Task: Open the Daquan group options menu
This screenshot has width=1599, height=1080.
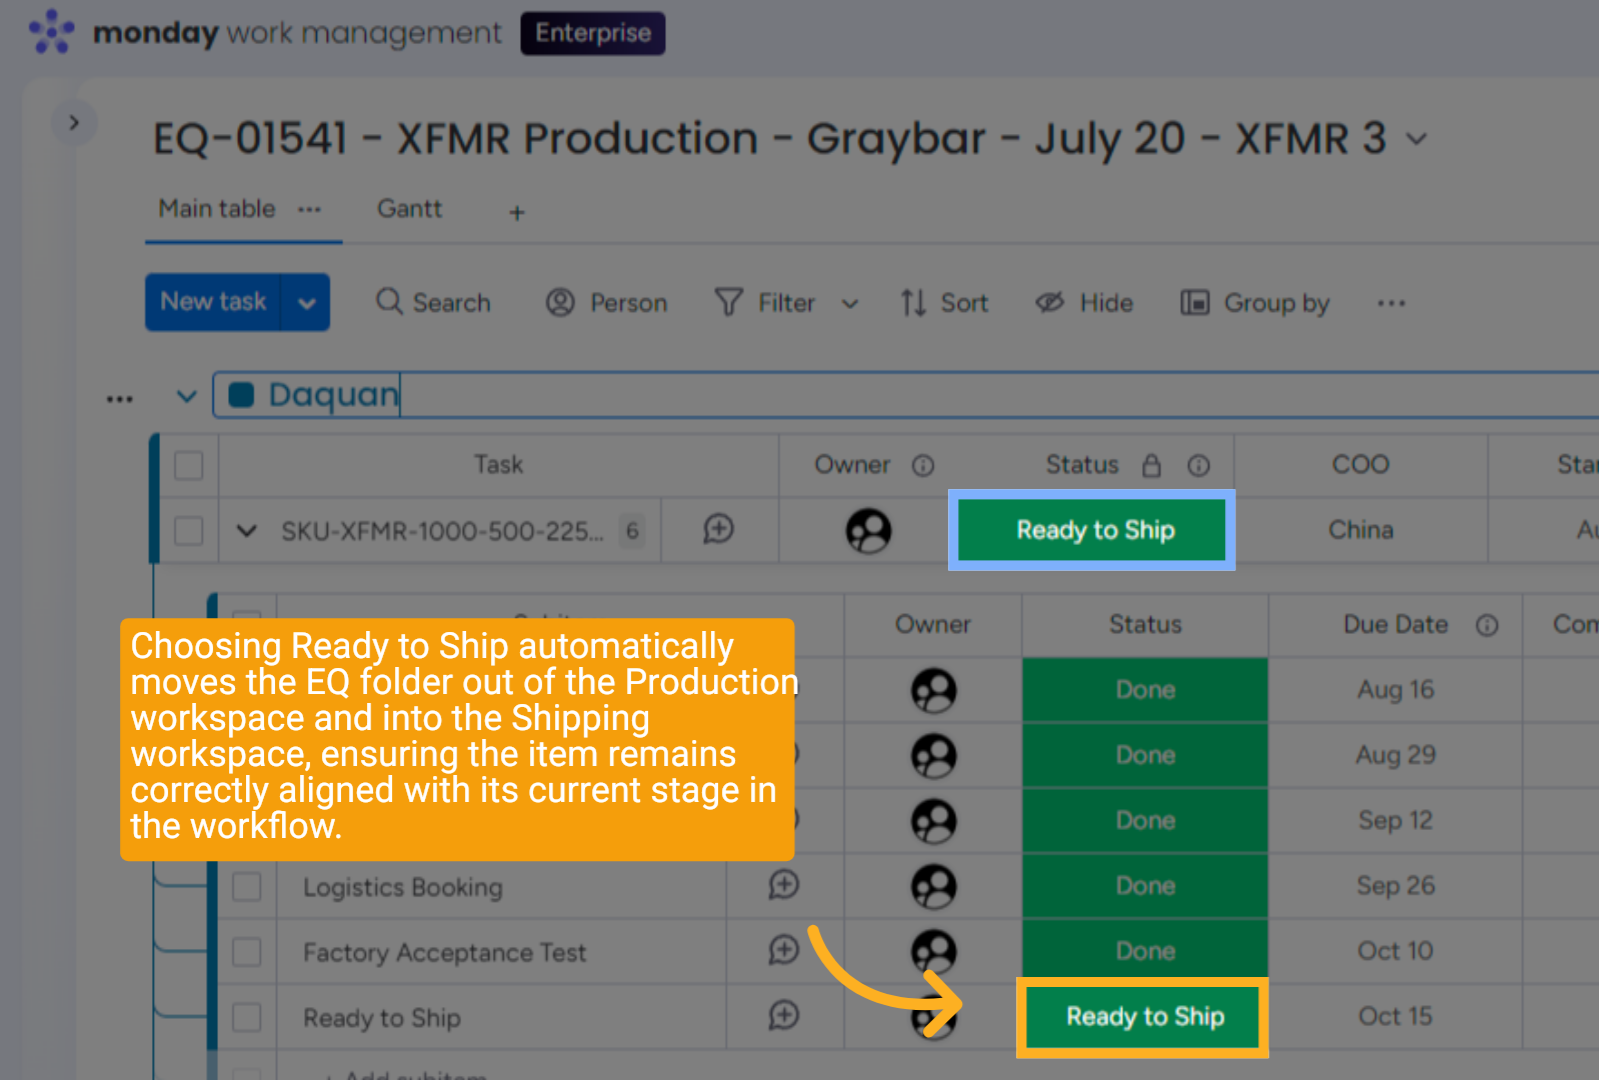Action: 120,398
